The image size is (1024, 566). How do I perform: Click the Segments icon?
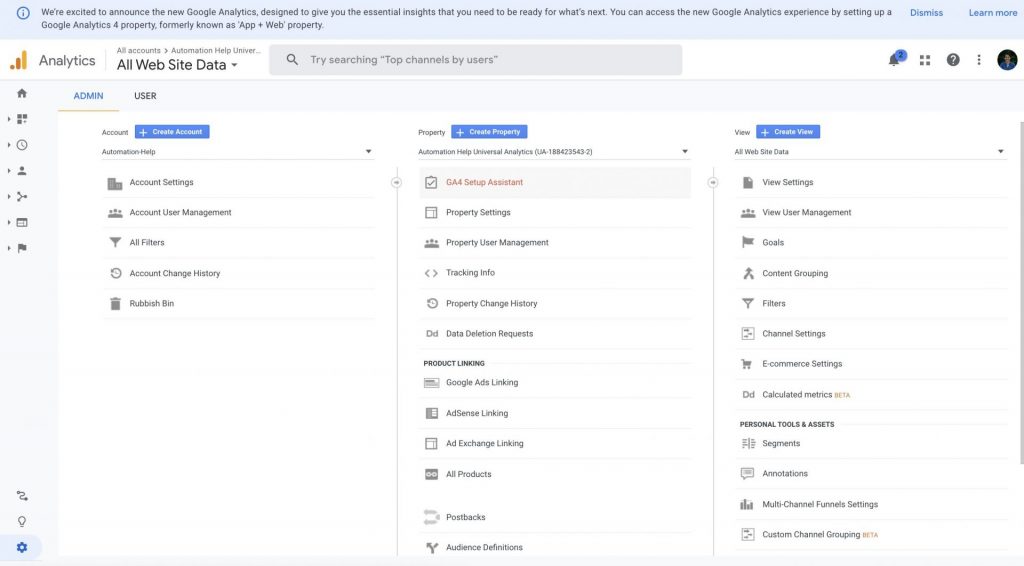click(x=748, y=443)
